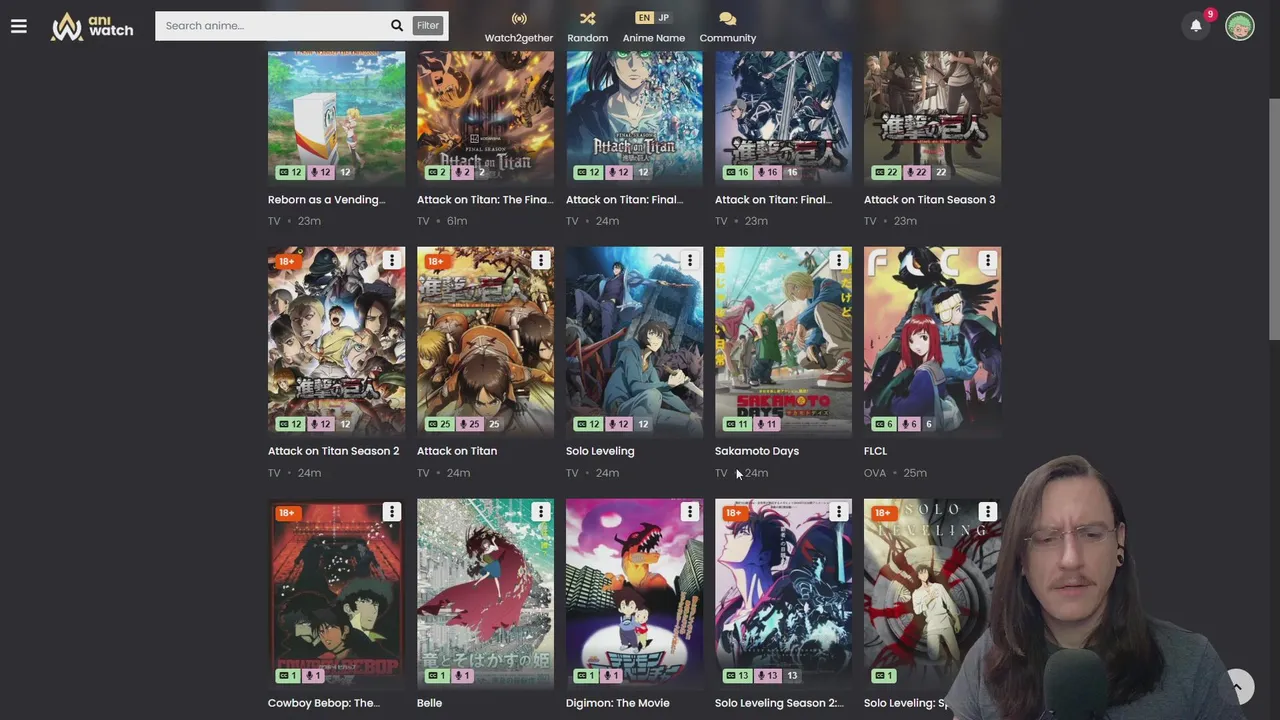The image size is (1280, 720).
Task: Open the hamburger sidebar menu
Action: pos(19,26)
